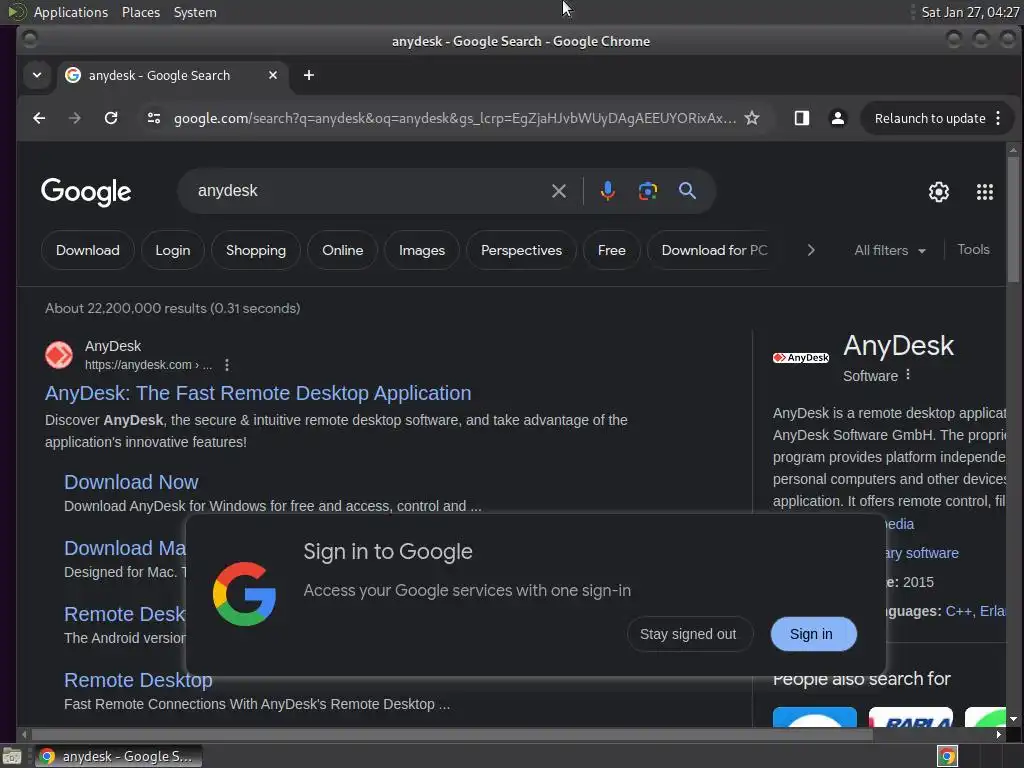The image size is (1024, 768).
Task: View site information icon in address bar
Action: pos(153,118)
